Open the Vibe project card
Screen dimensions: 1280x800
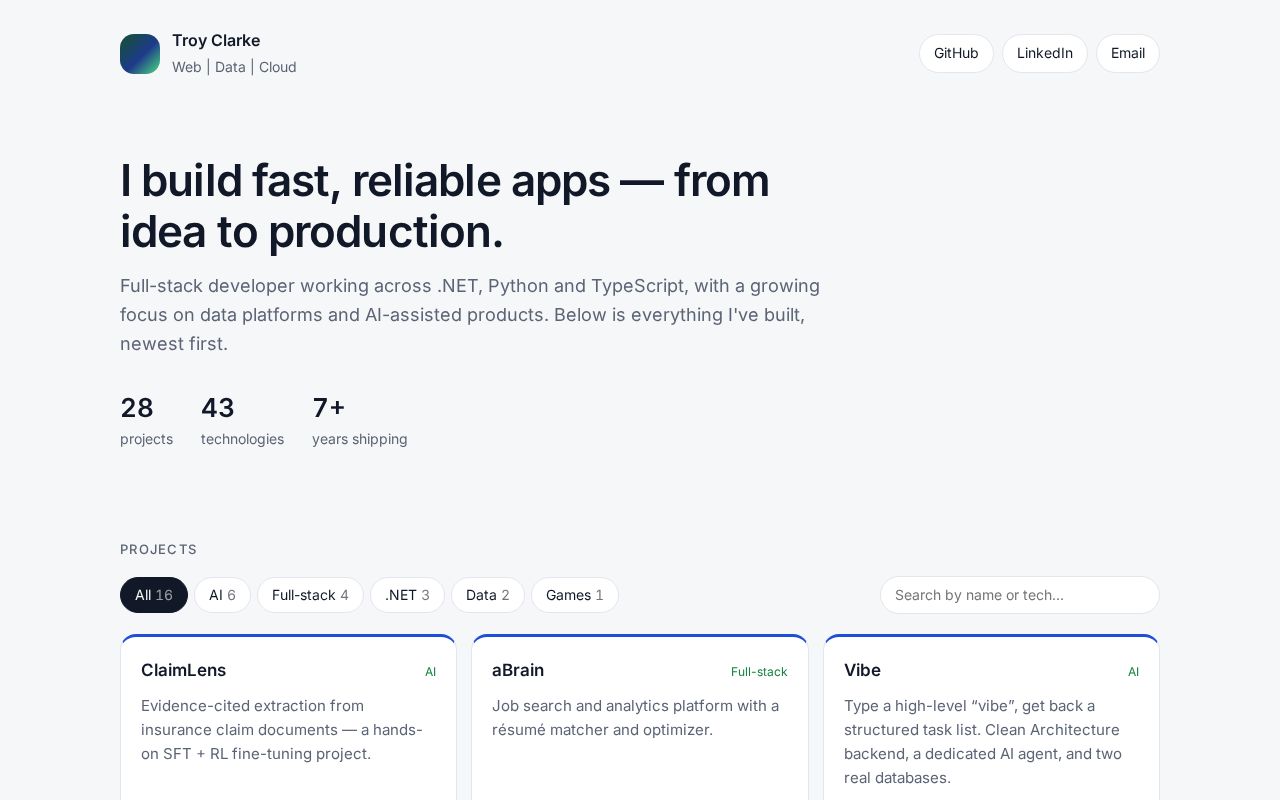point(991,717)
